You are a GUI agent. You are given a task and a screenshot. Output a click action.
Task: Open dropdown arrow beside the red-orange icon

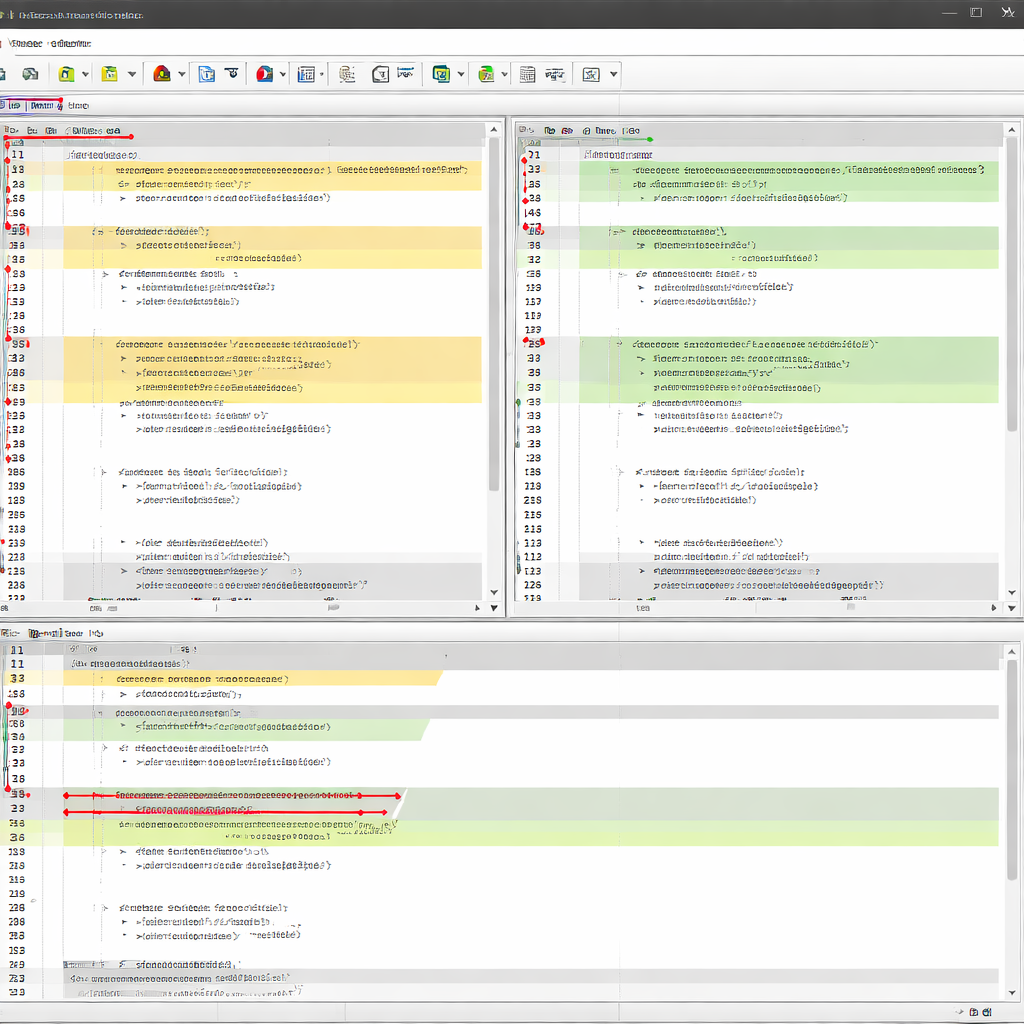coord(182,74)
